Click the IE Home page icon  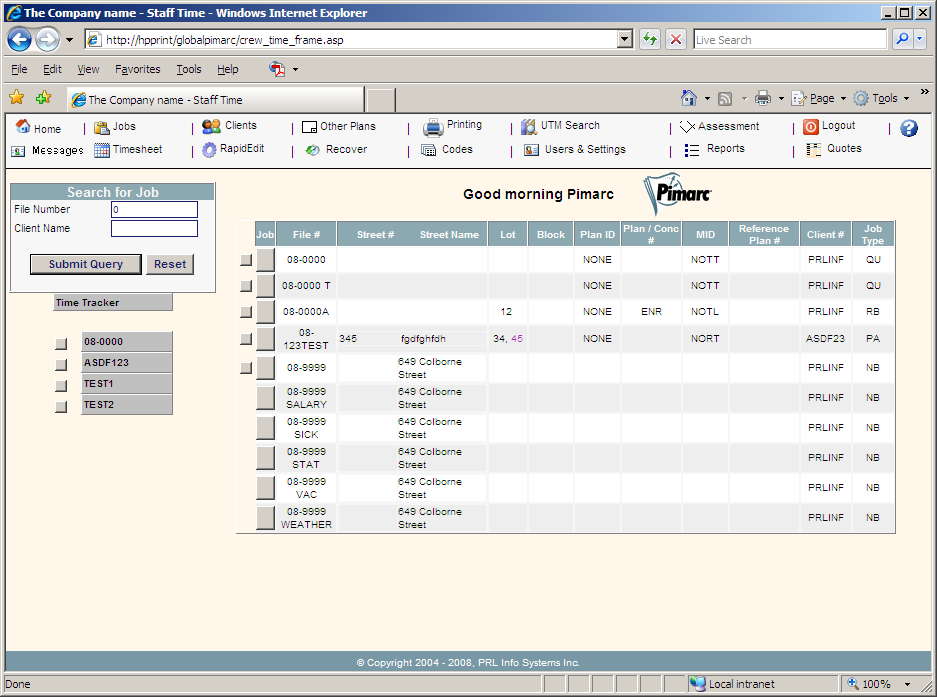(689, 98)
